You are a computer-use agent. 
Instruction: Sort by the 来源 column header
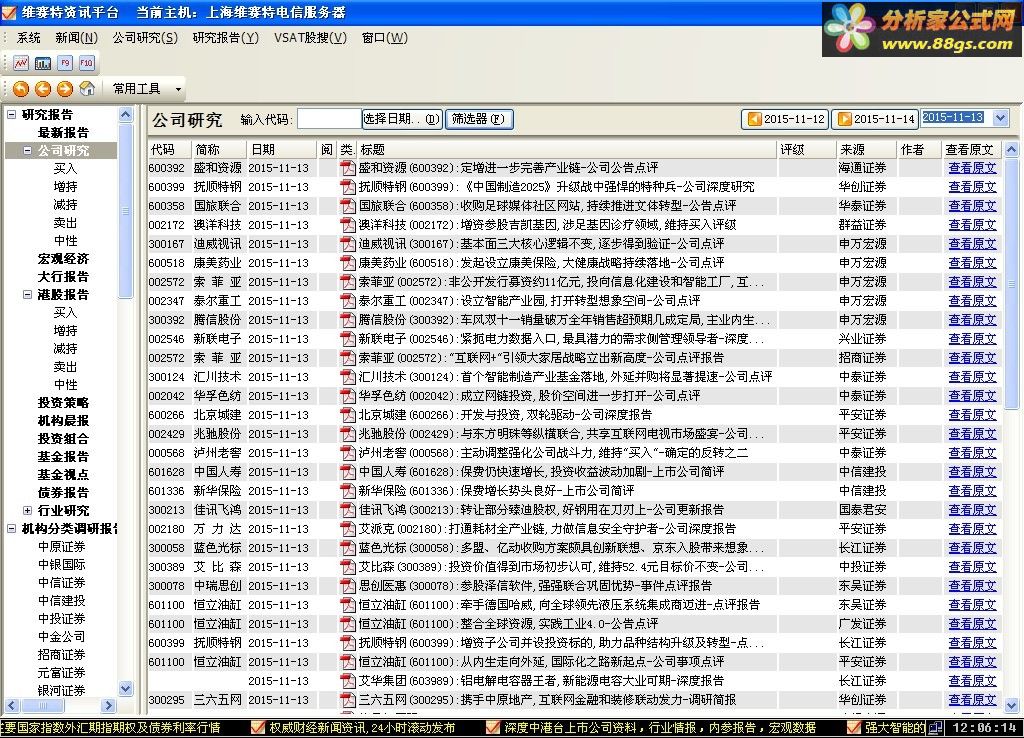click(x=866, y=150)
